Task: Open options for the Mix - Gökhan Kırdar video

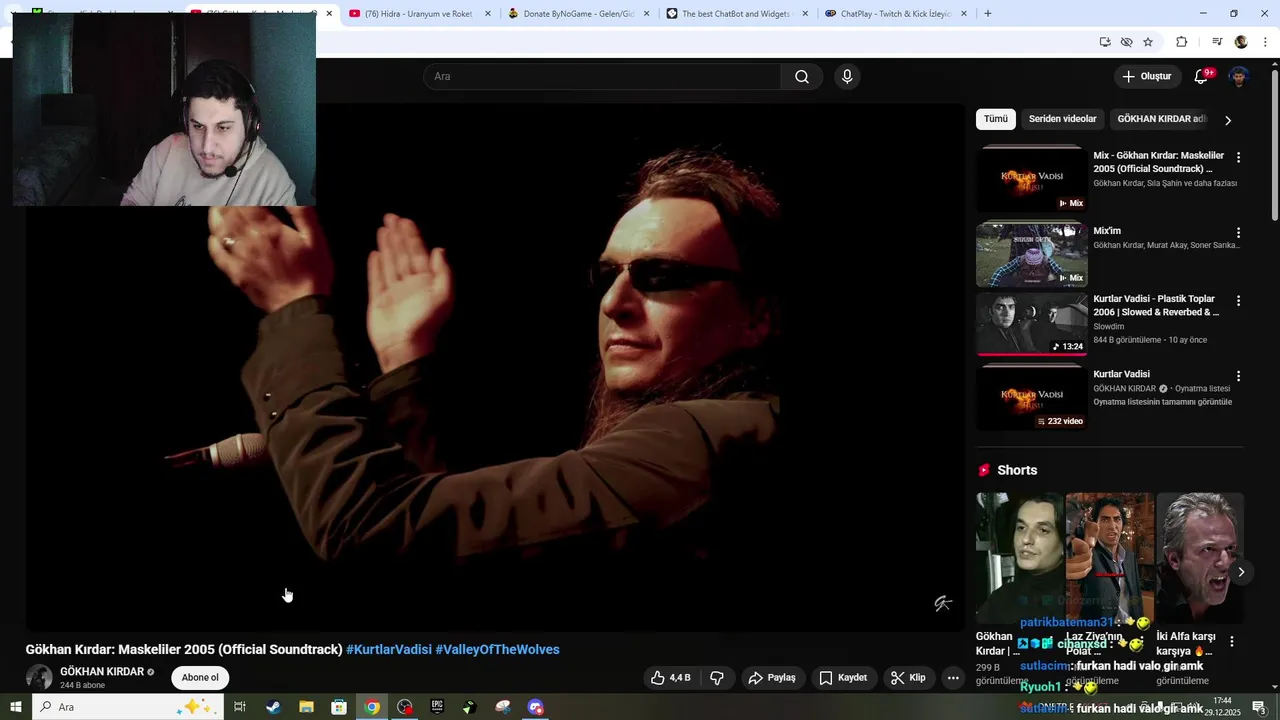Action: [x=1238, y=158]
